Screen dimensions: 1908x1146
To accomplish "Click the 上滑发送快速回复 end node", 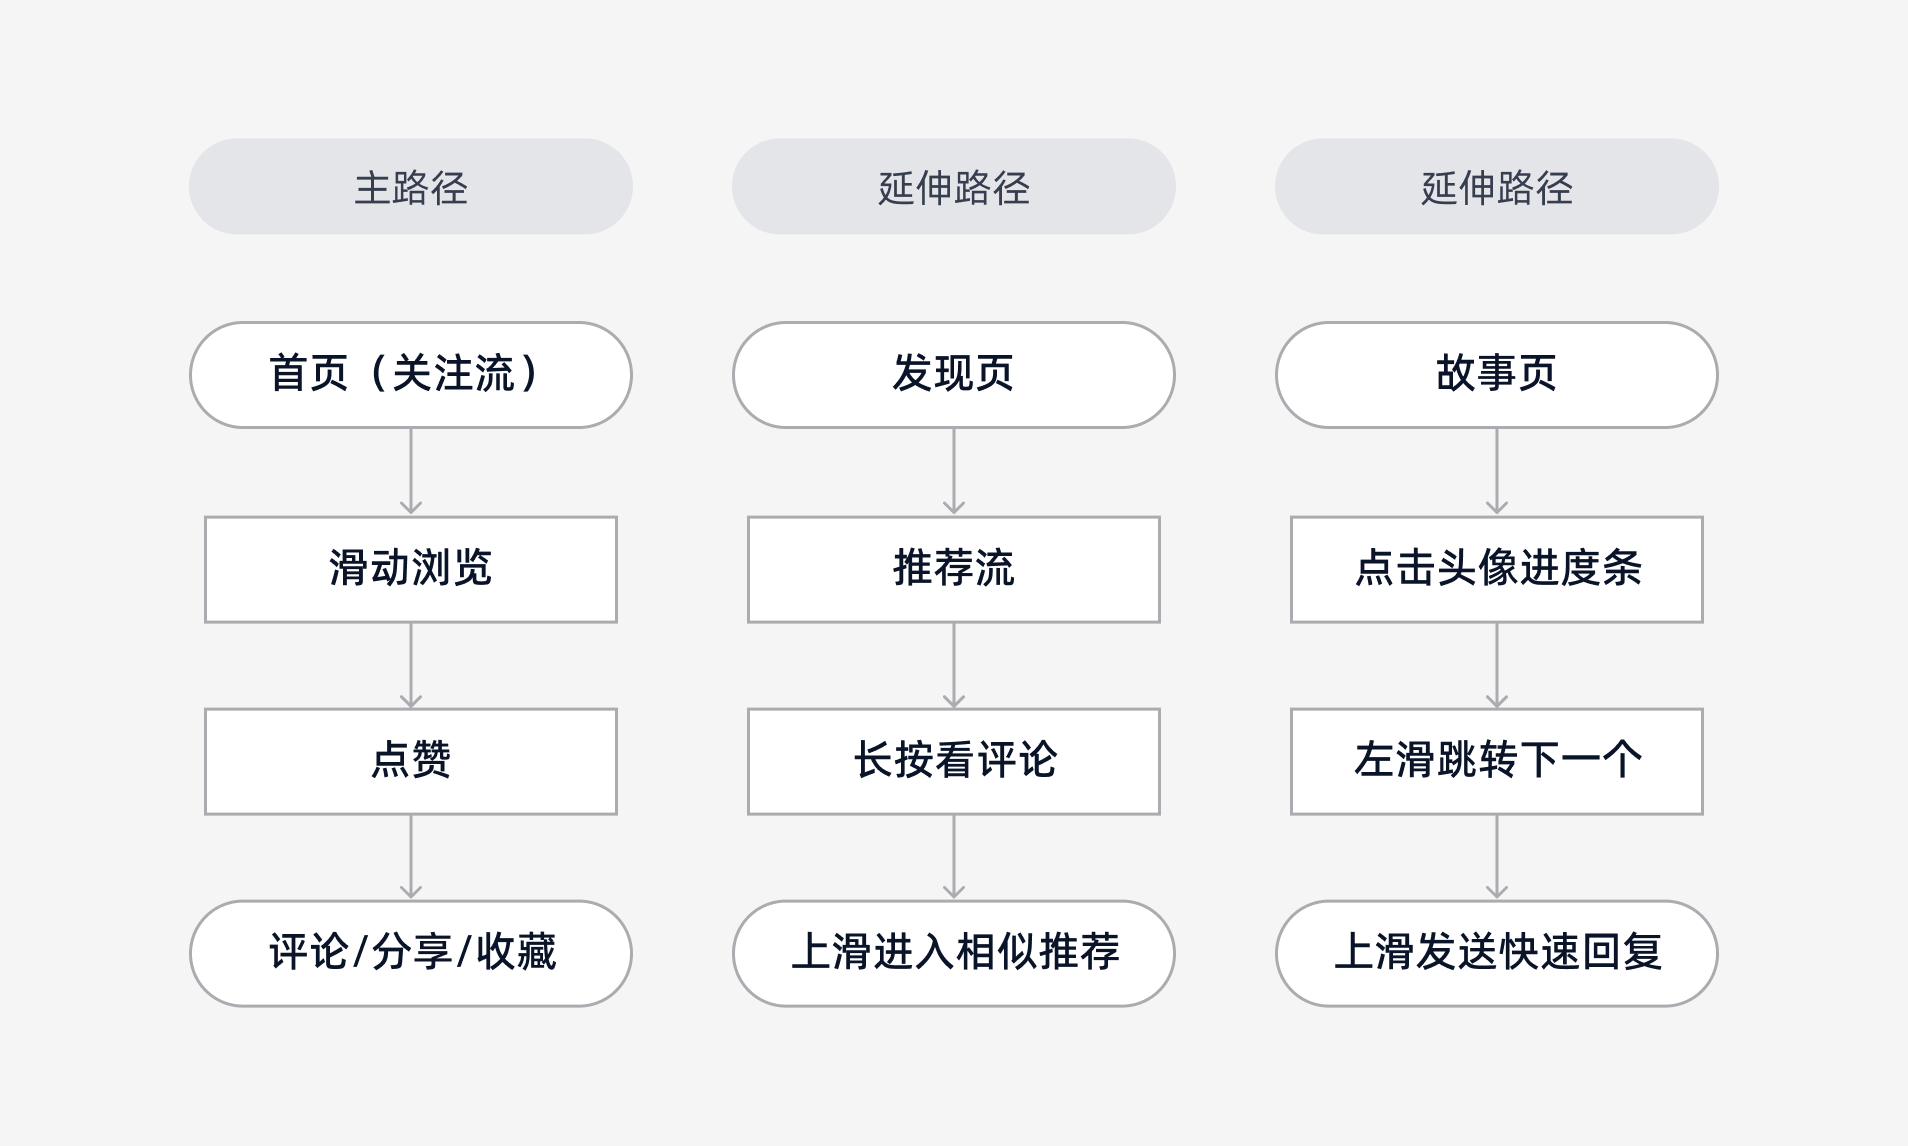I will tap(1496, 953).
